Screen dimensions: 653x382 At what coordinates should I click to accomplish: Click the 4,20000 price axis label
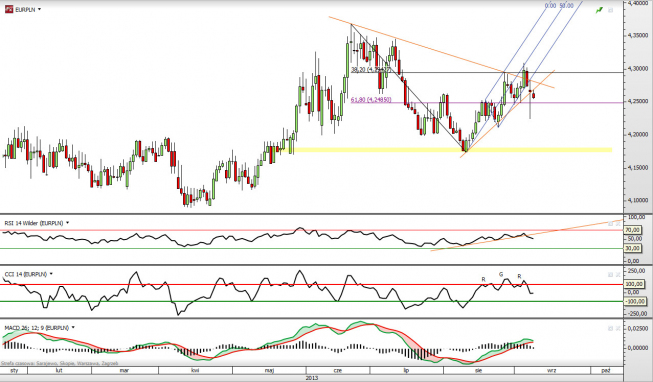[638, 134]
